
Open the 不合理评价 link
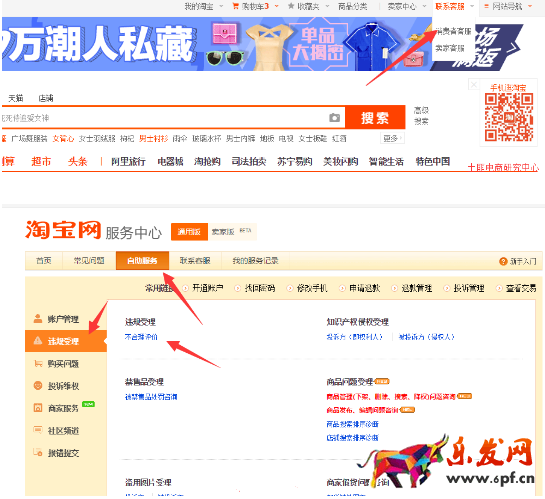coord(141,337)
